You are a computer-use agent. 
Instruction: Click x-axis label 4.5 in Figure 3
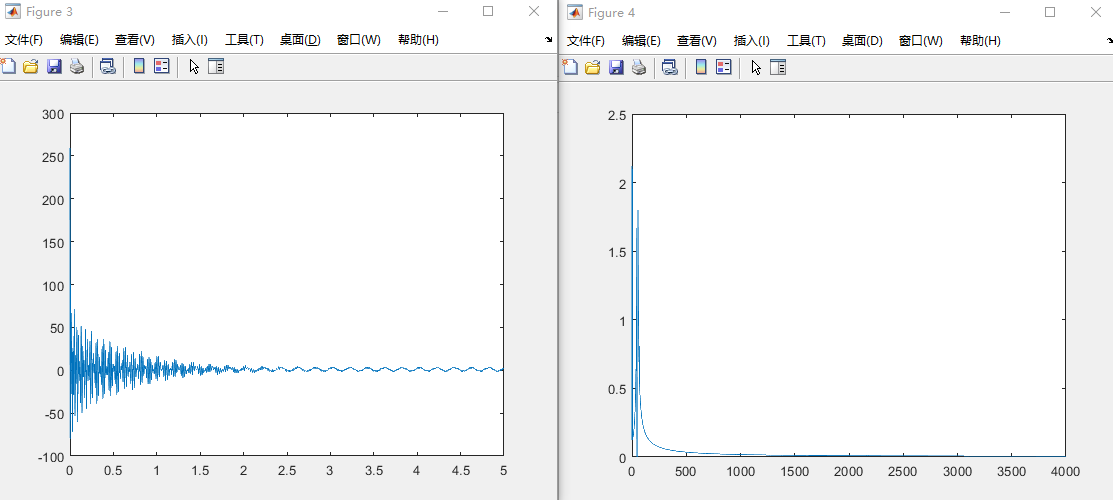[460, 470]
